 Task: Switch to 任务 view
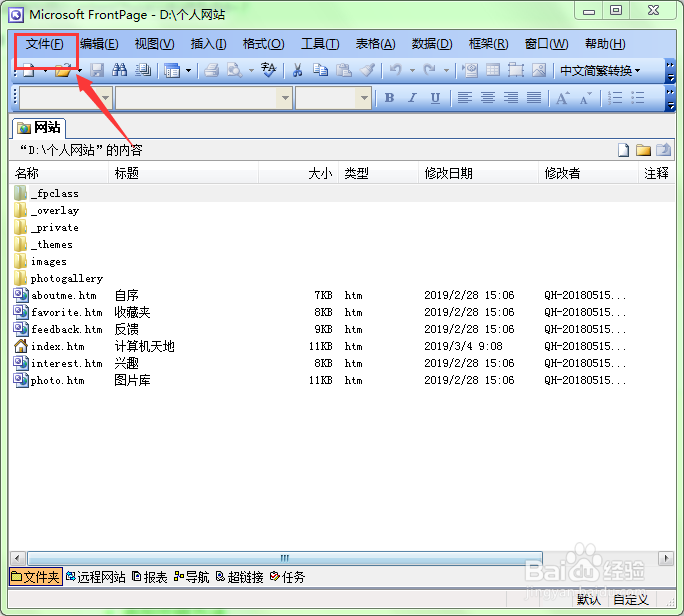287,577
